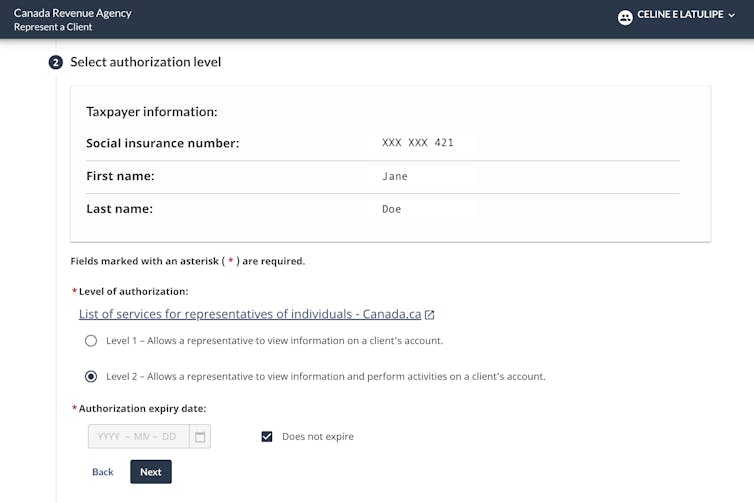Click the last name value Doe
The image size is (754, 503).
[x=392, y=210]
